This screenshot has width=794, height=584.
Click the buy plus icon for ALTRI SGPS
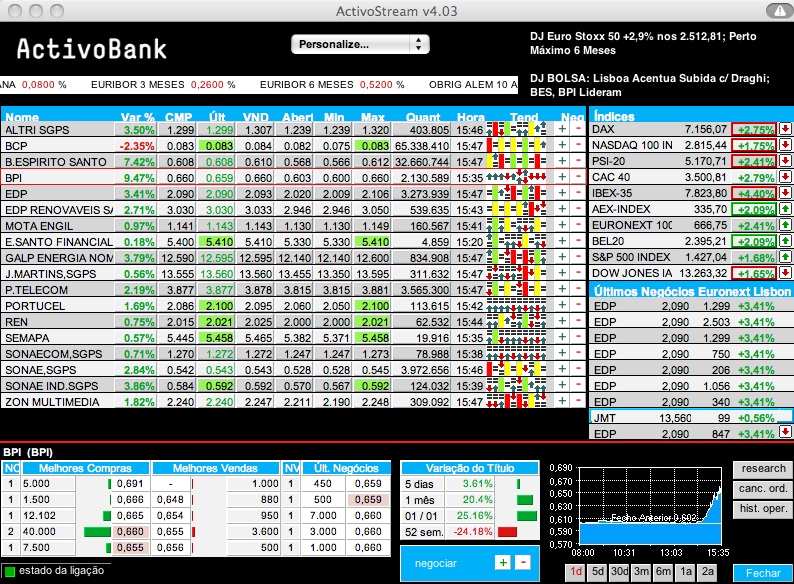[x=562, y=129]
